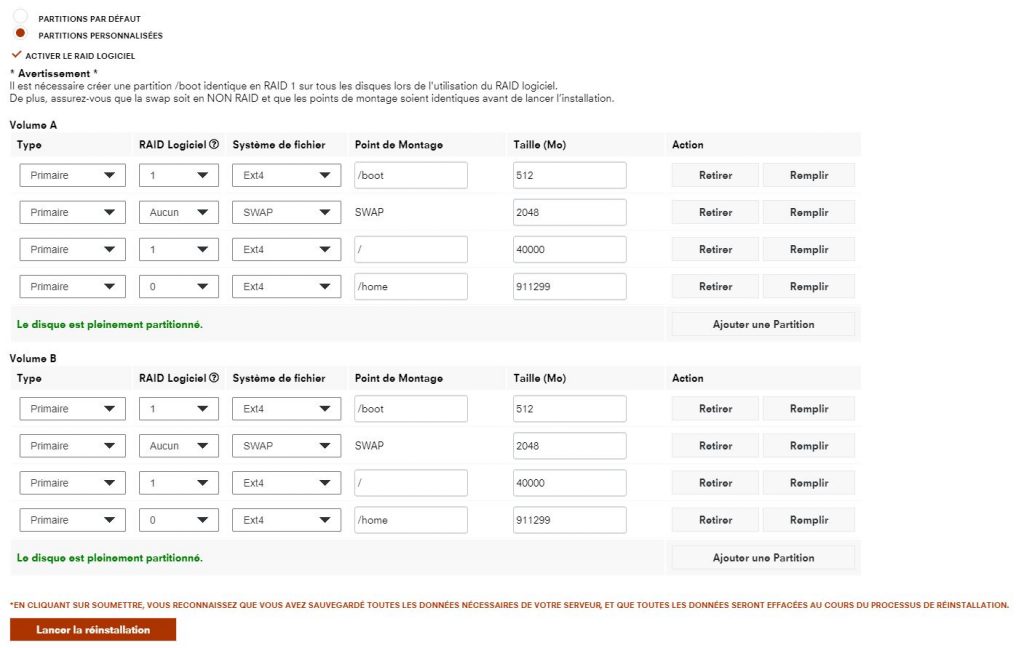1024x648 pixels.
Task: Click the RAID Logiciel help icon in Volume A
Action: pyautogui.click(x=214, y=145)
